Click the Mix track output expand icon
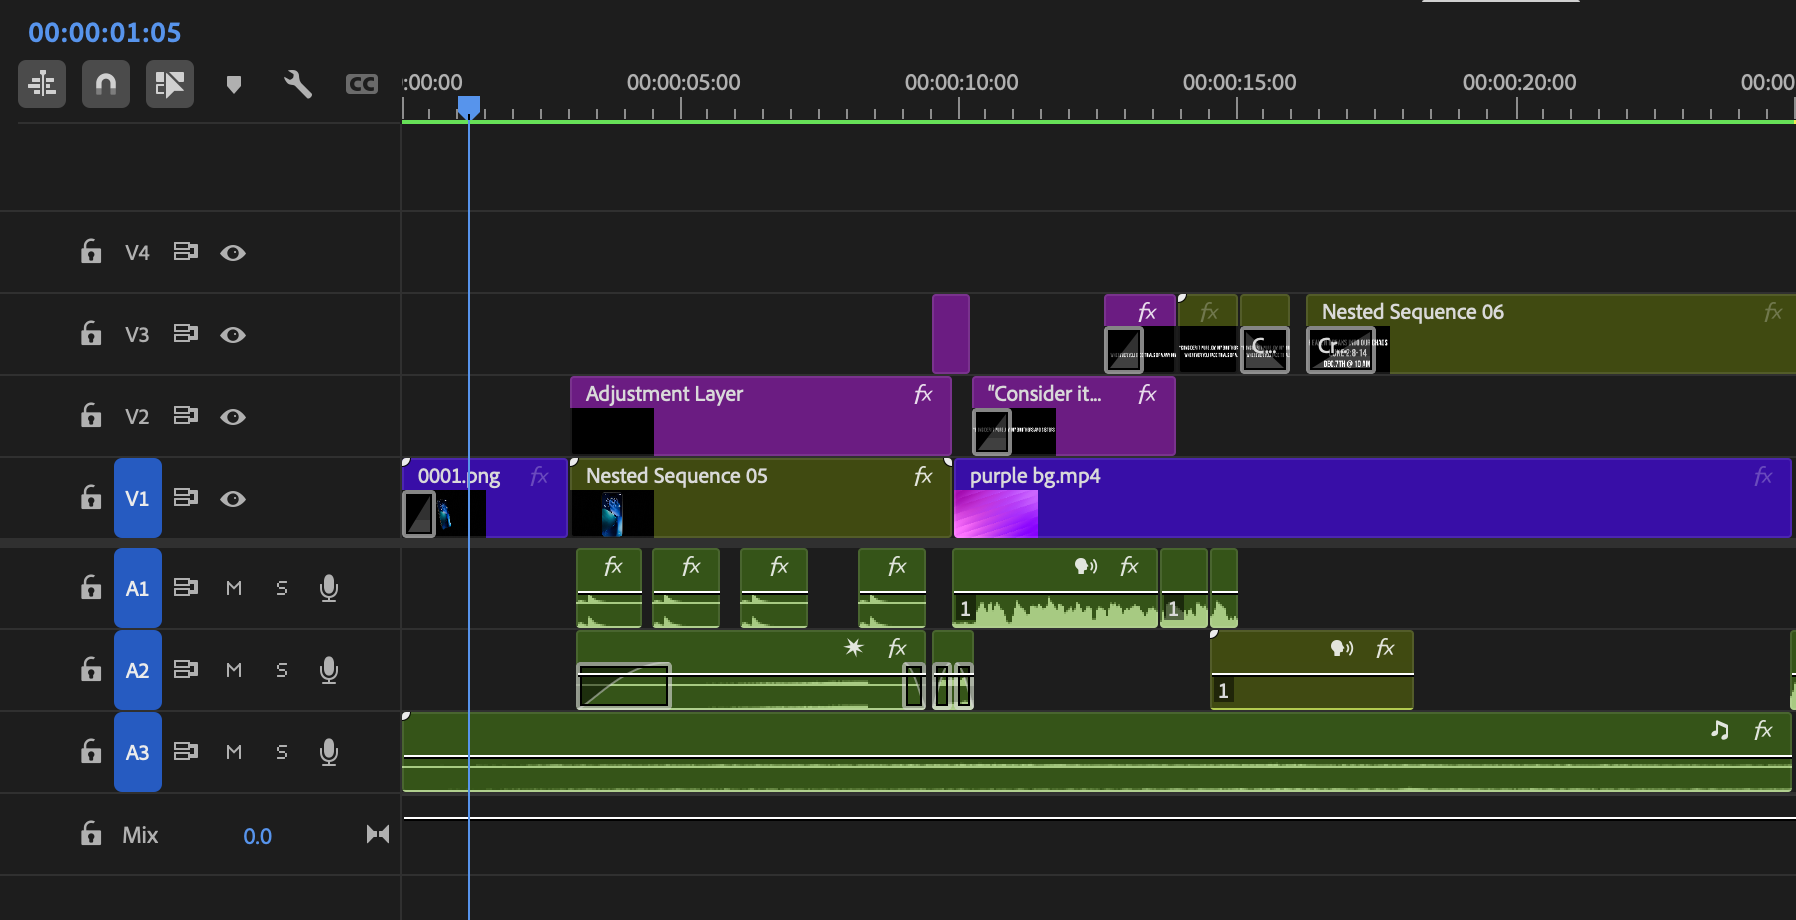The width and height of the screenshot is (1796, 920). [377, 834]
